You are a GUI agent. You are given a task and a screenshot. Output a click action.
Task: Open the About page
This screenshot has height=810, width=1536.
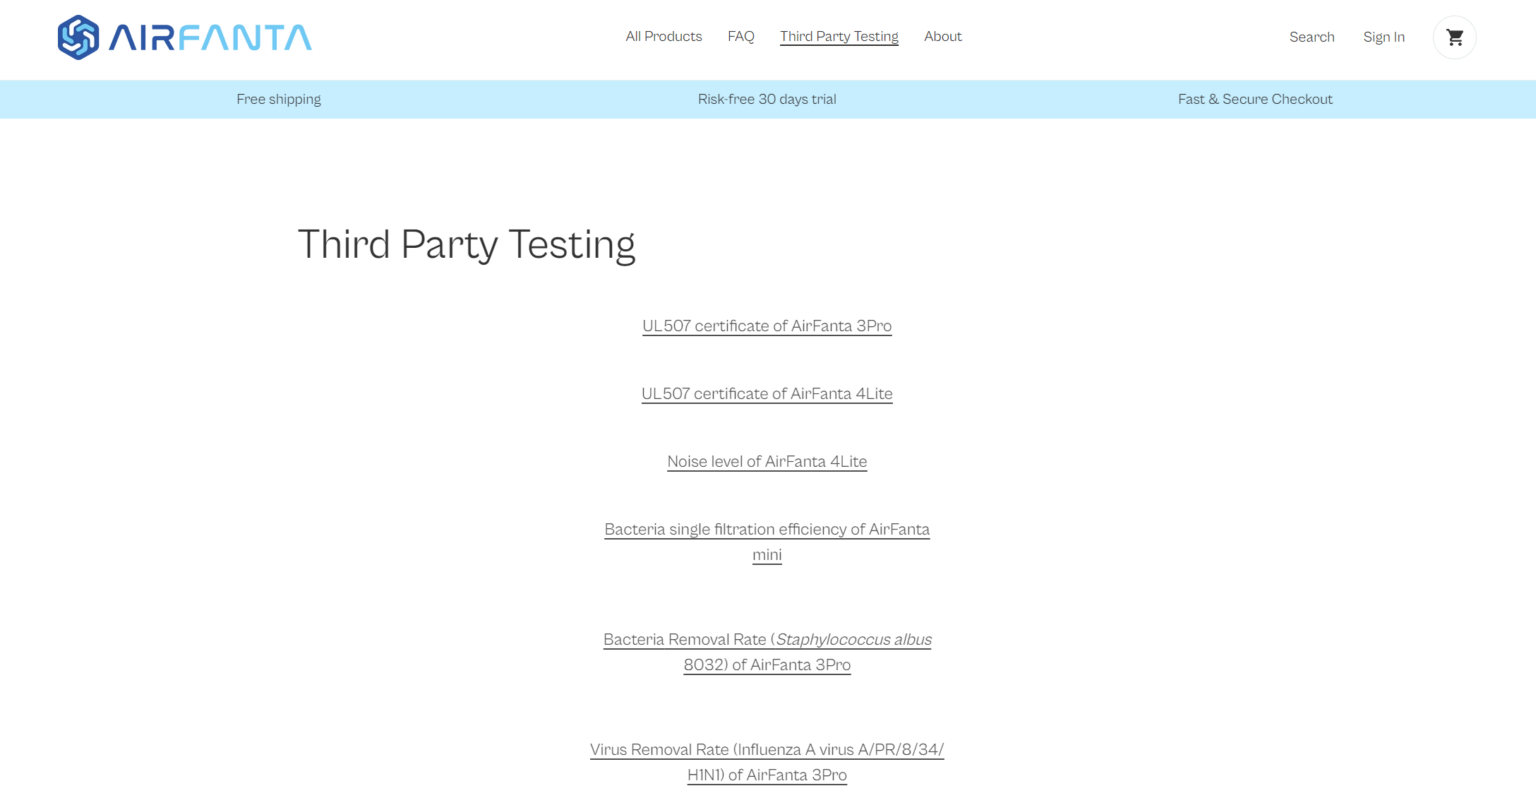942,37
